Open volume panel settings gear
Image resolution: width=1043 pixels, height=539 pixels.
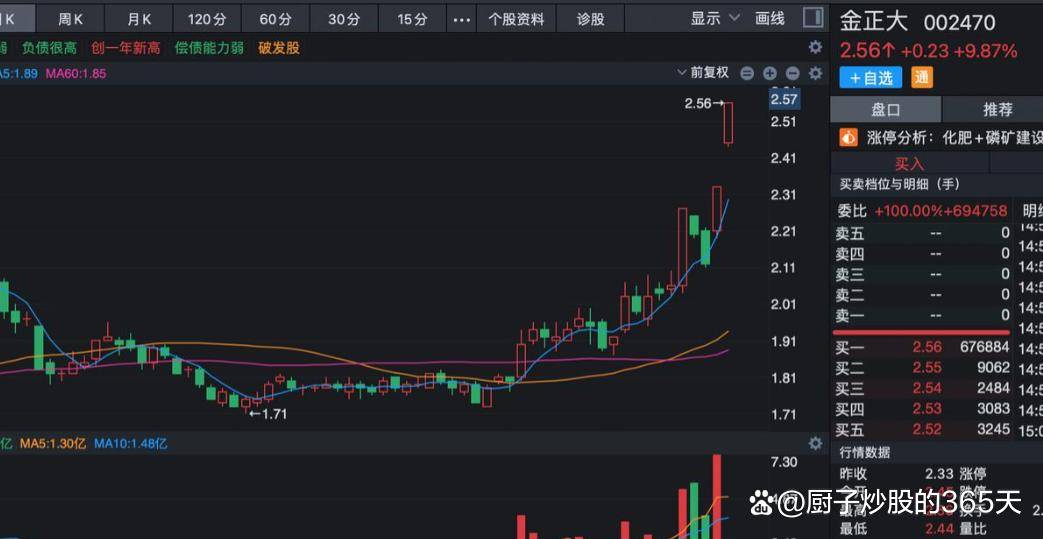816,443
